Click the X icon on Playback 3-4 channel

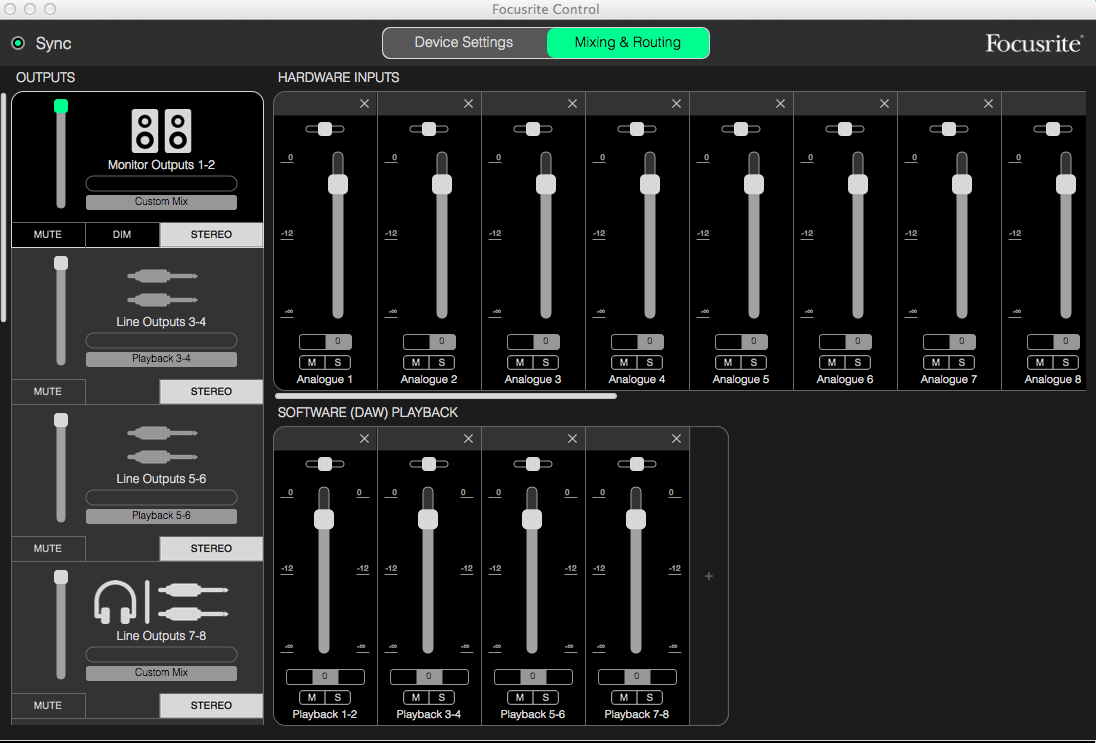[x=468, y=439]
